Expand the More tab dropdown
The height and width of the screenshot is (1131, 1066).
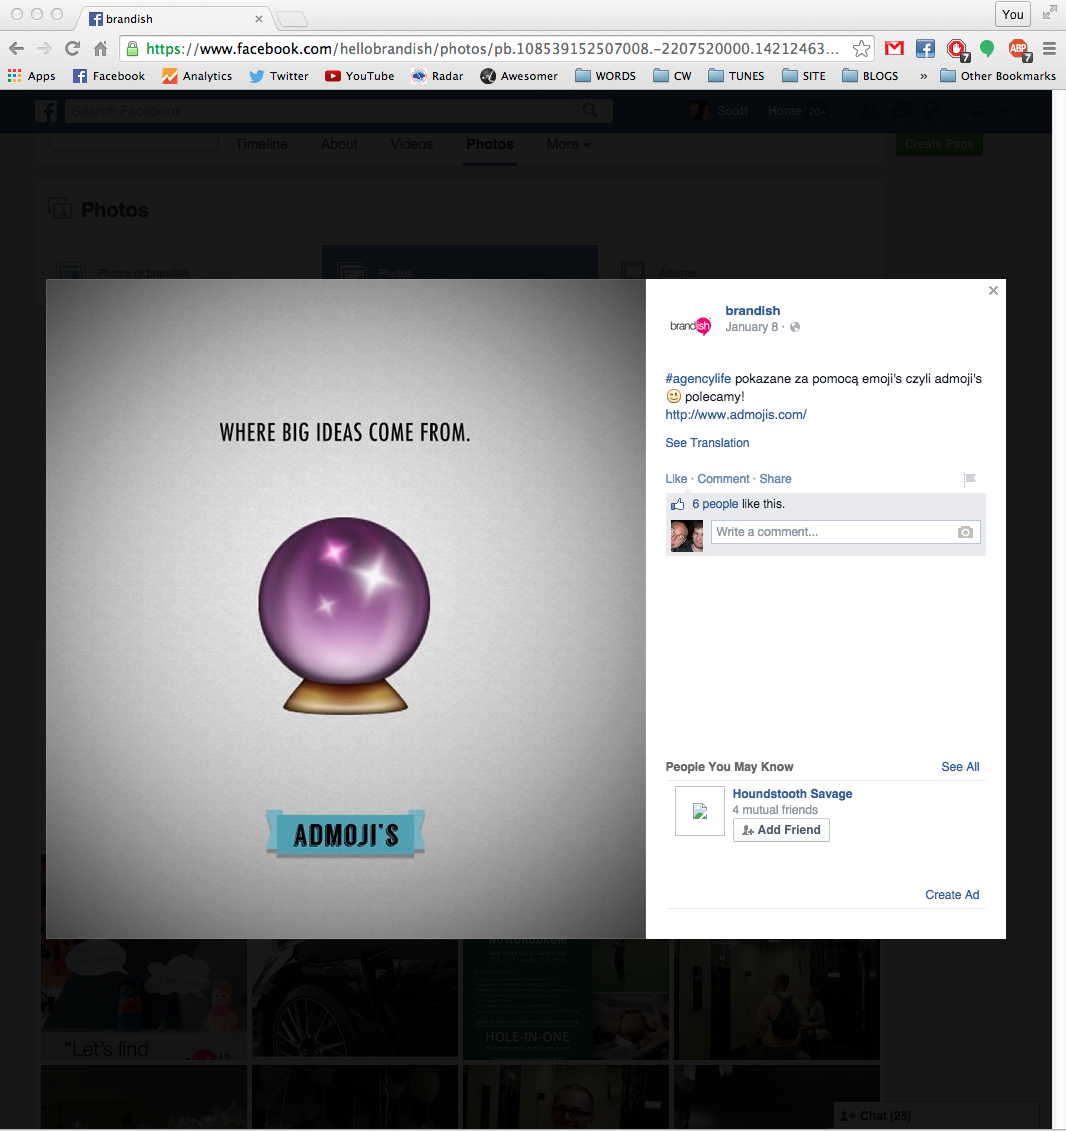pyautogui.click(x=568, y=144)
